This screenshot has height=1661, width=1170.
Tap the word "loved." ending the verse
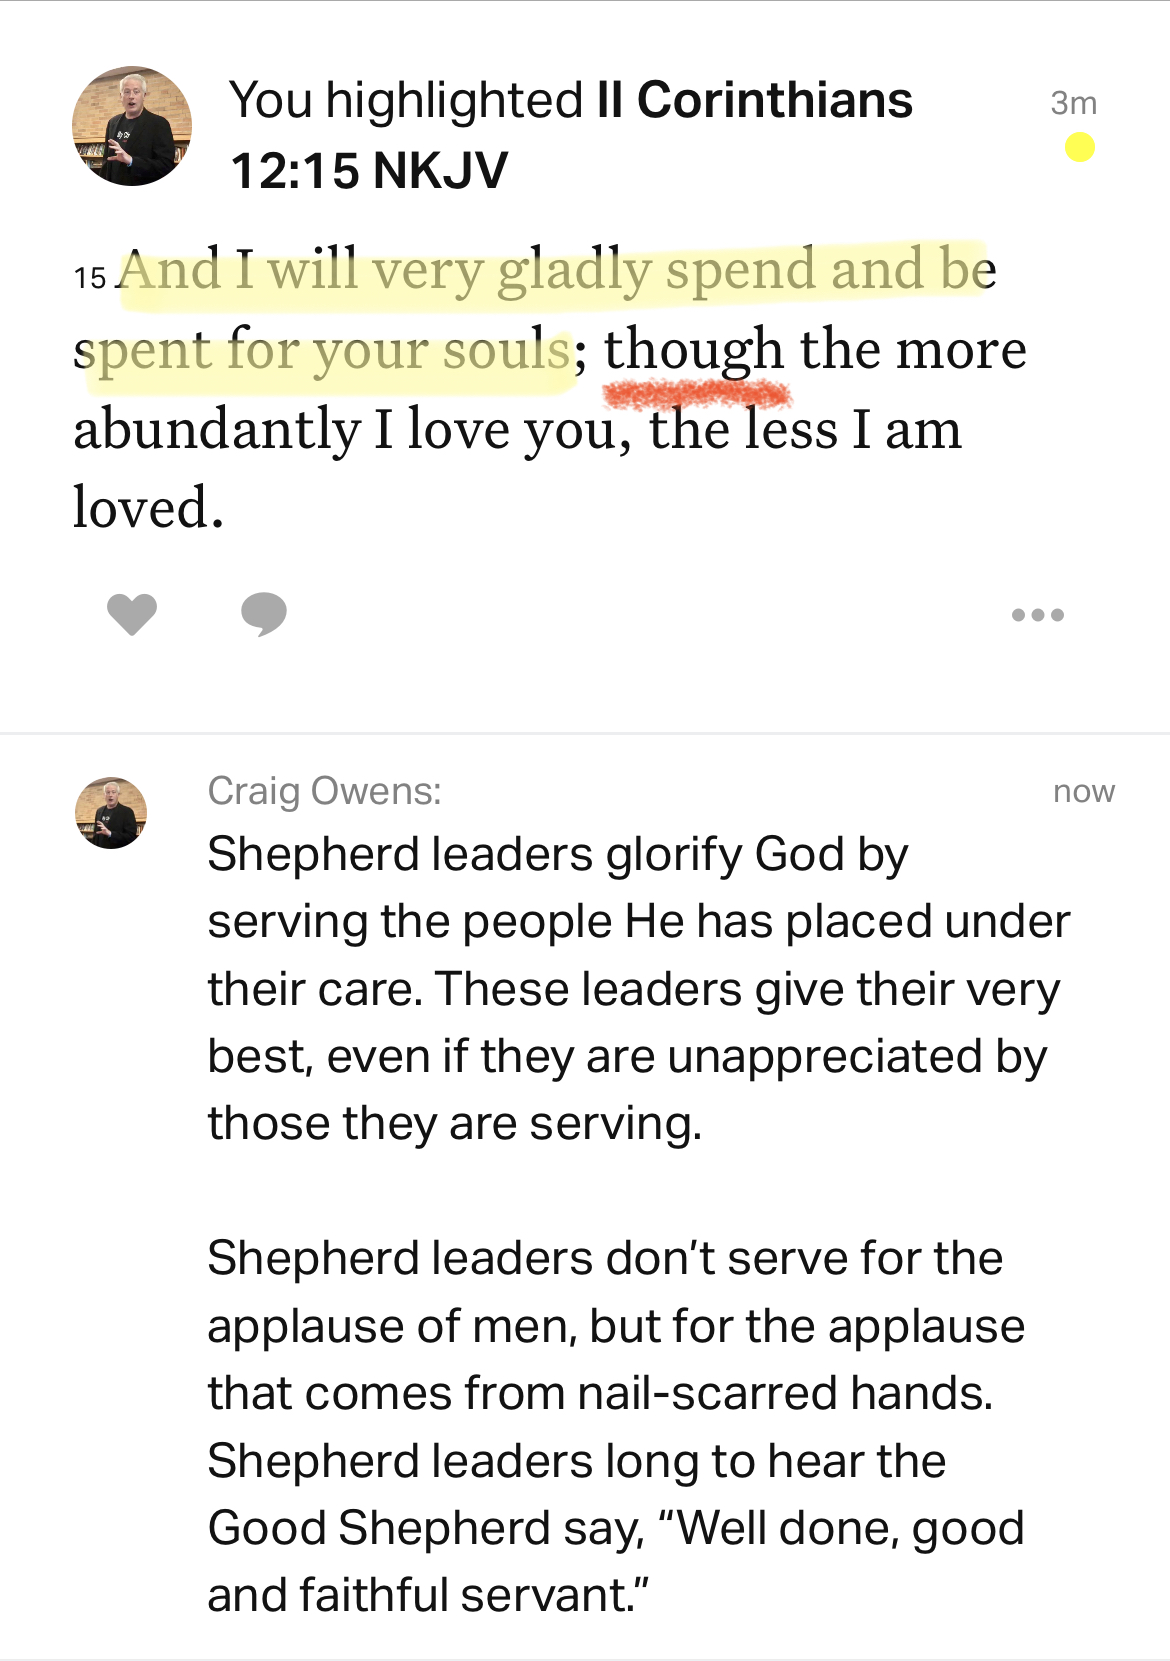click(148, 508)
